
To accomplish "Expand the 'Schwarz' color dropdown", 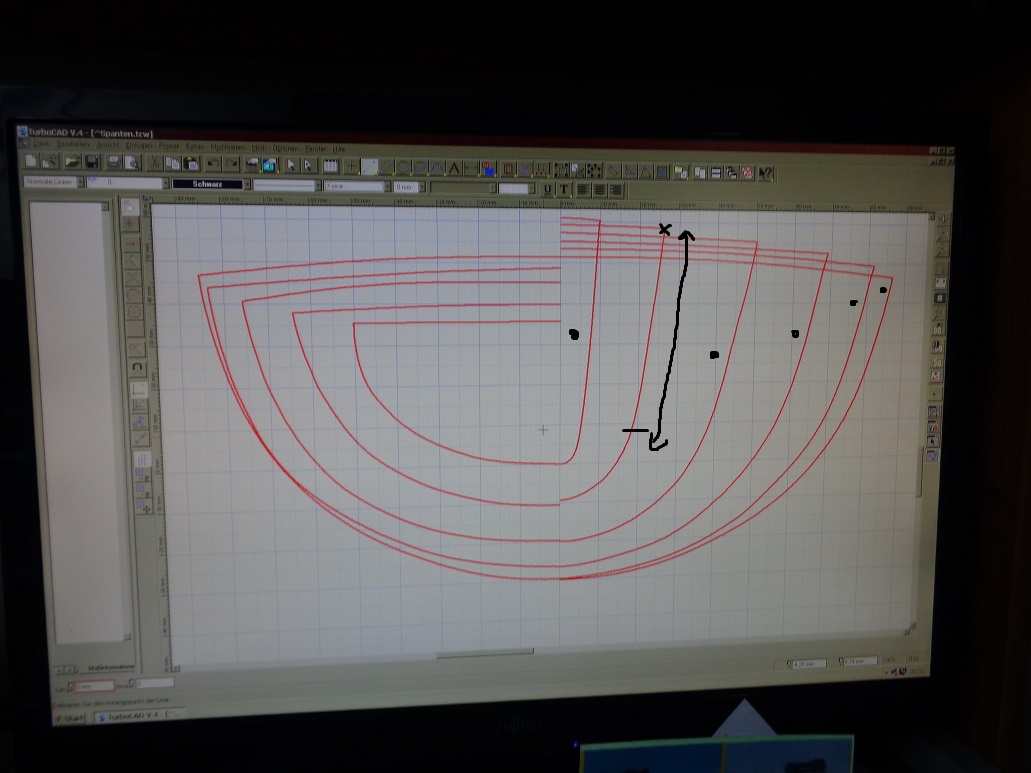I will (248, 185).
